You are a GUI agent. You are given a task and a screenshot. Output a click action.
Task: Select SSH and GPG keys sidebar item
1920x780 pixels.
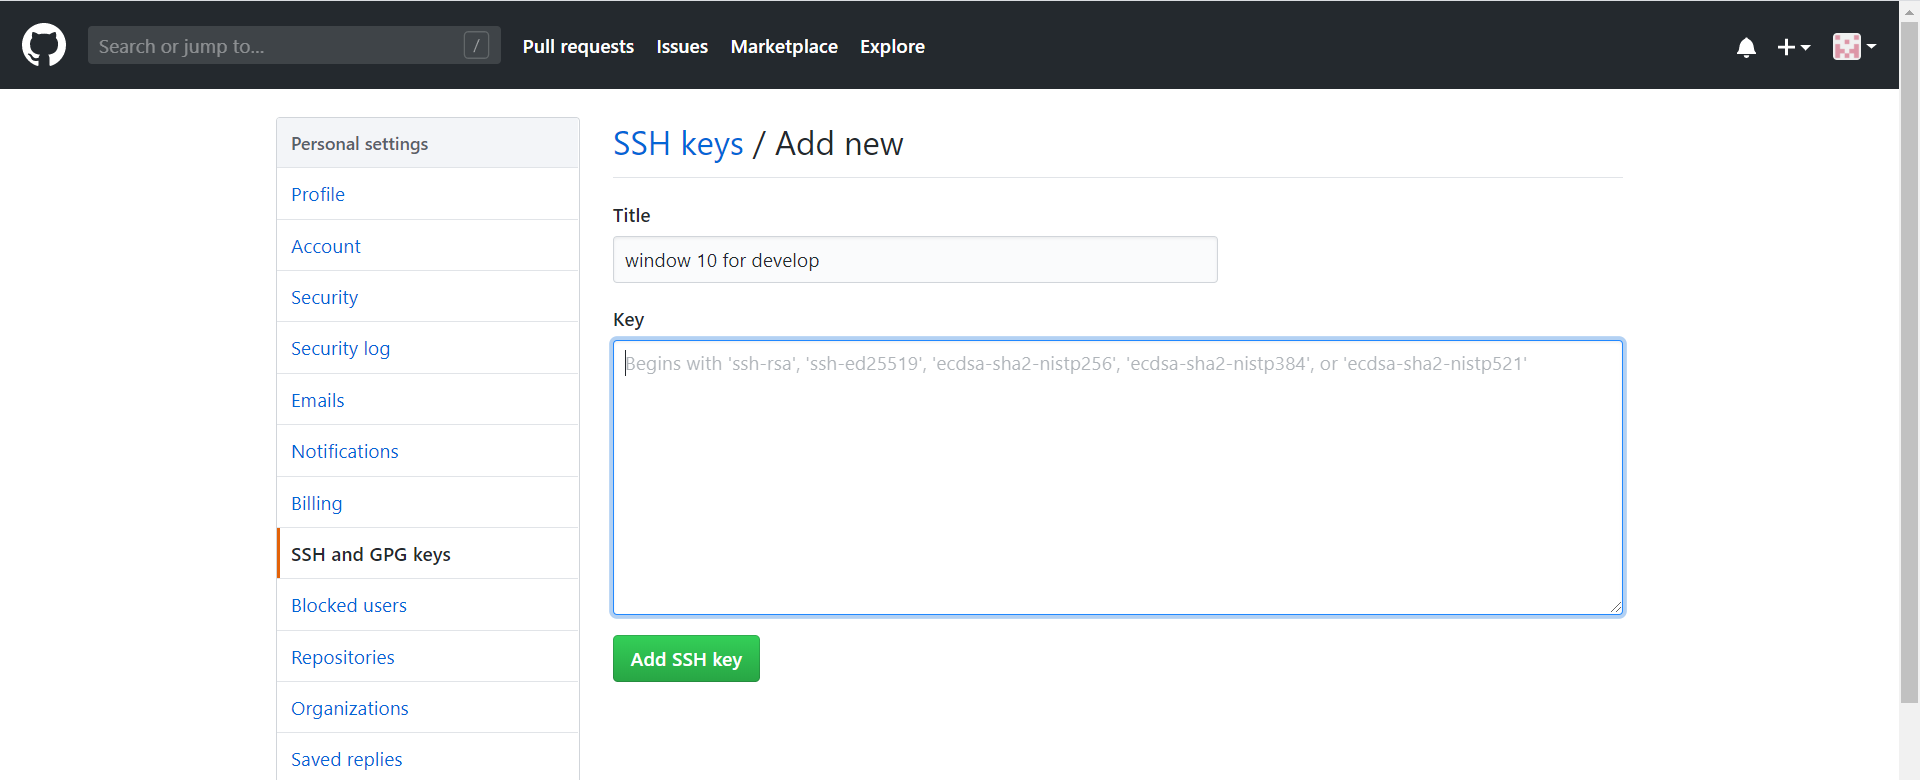428,554
